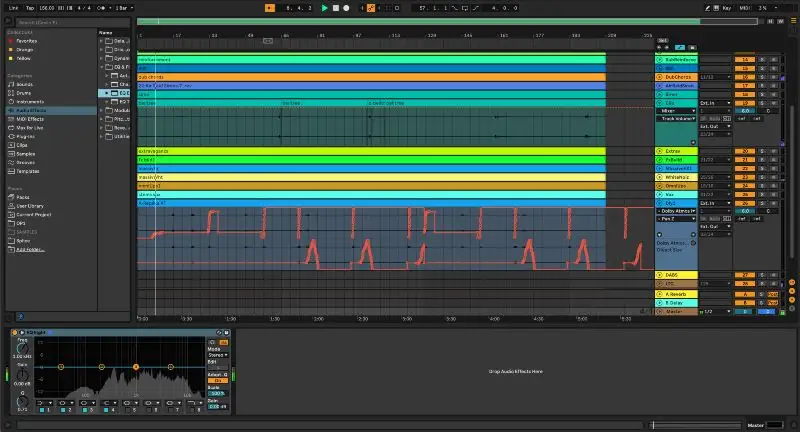Image resolution: width=800 pixels, height=432 pixels.
Task: Click the Stop button in transport
Action: coord(335,7)
